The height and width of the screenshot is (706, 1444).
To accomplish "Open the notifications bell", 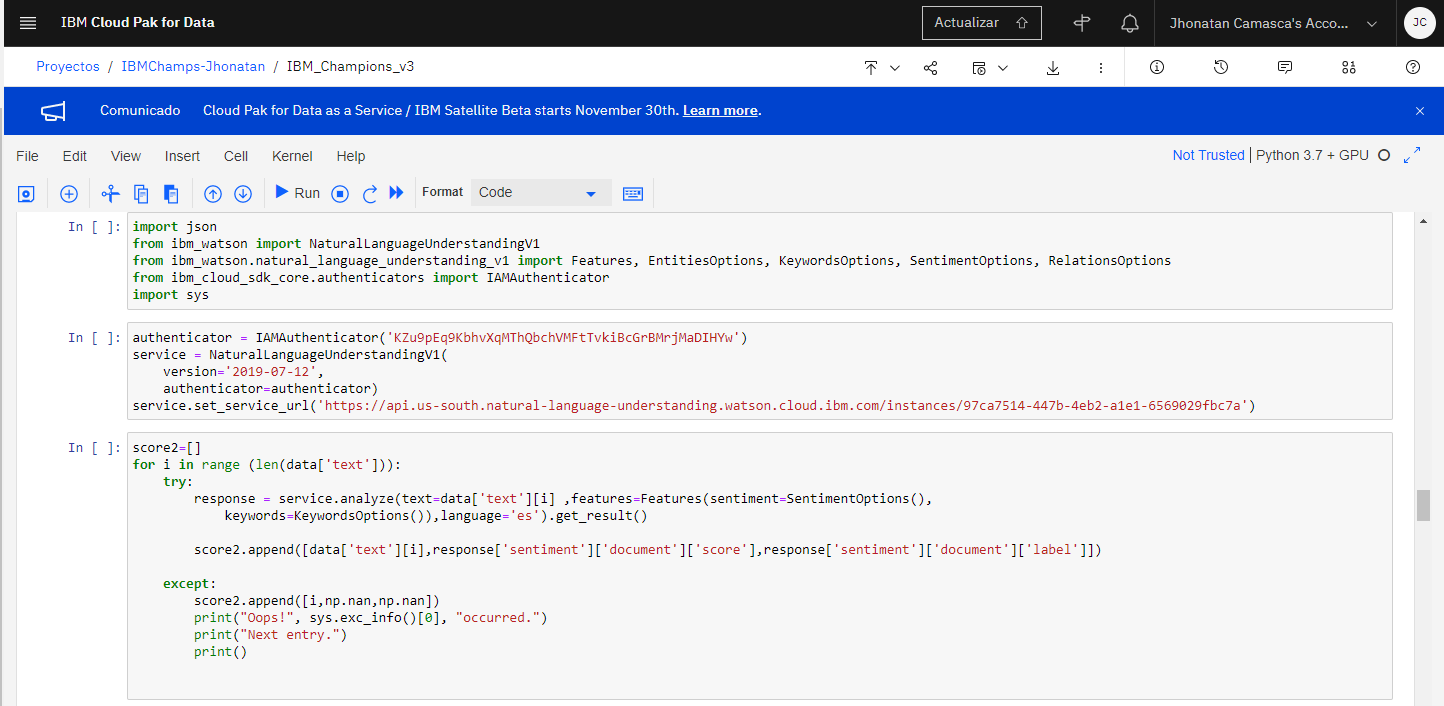I will click(1130, 23).
